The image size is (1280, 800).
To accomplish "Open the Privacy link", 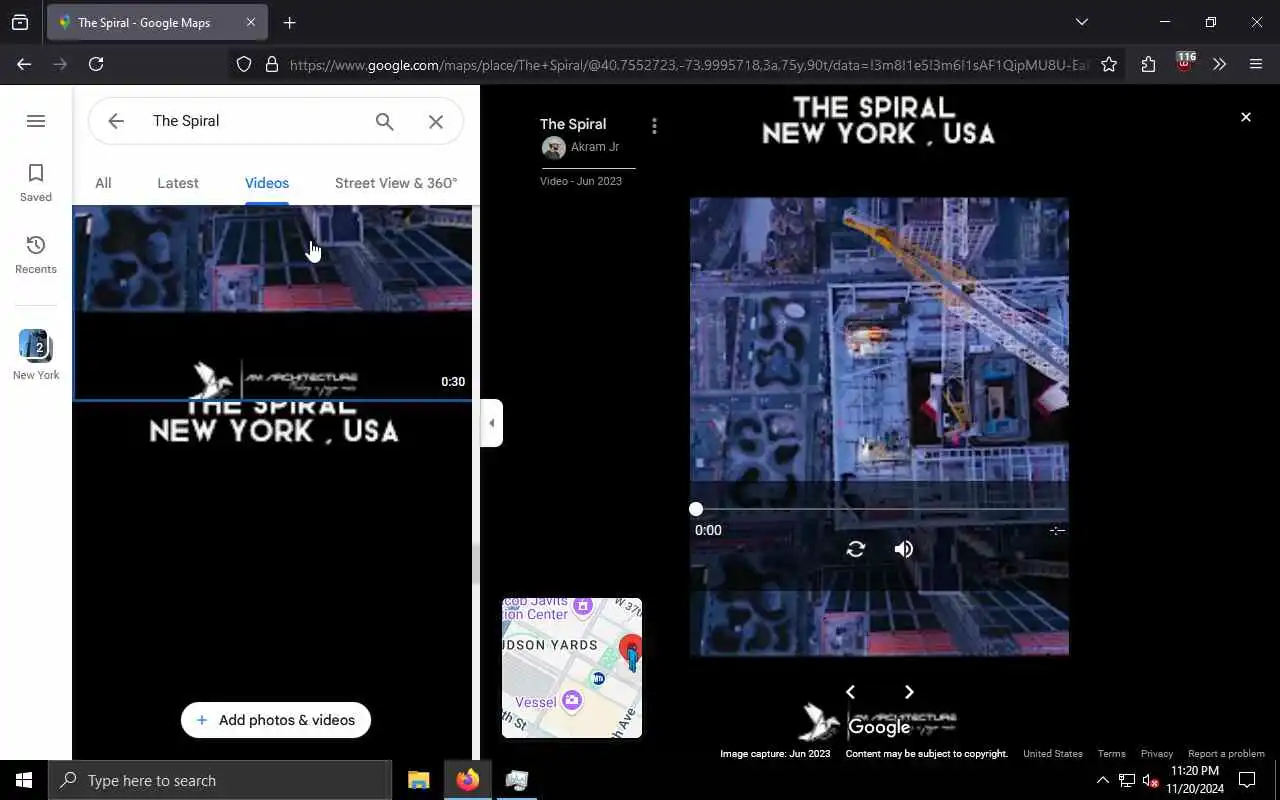I will coord(1156,754).
